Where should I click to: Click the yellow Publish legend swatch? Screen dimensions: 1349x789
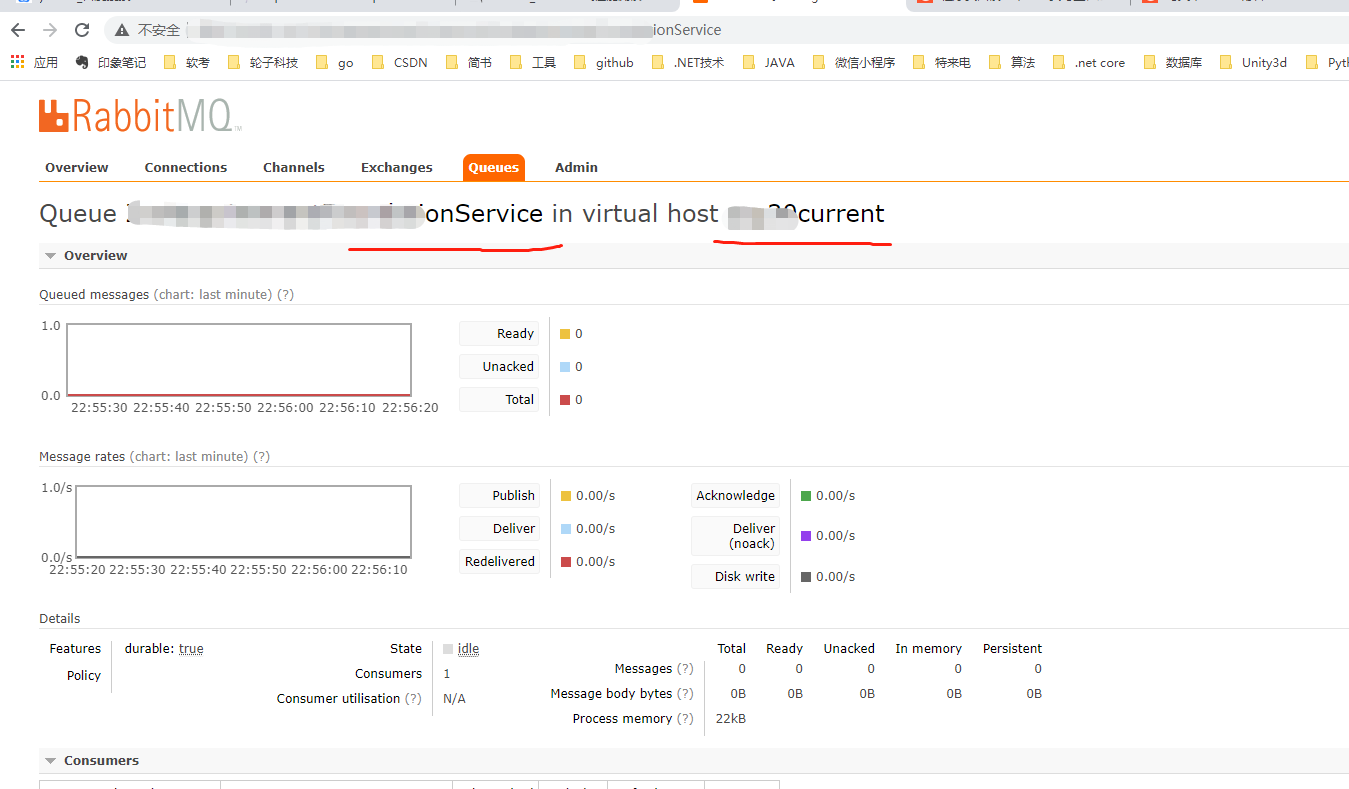pos(566,496)
